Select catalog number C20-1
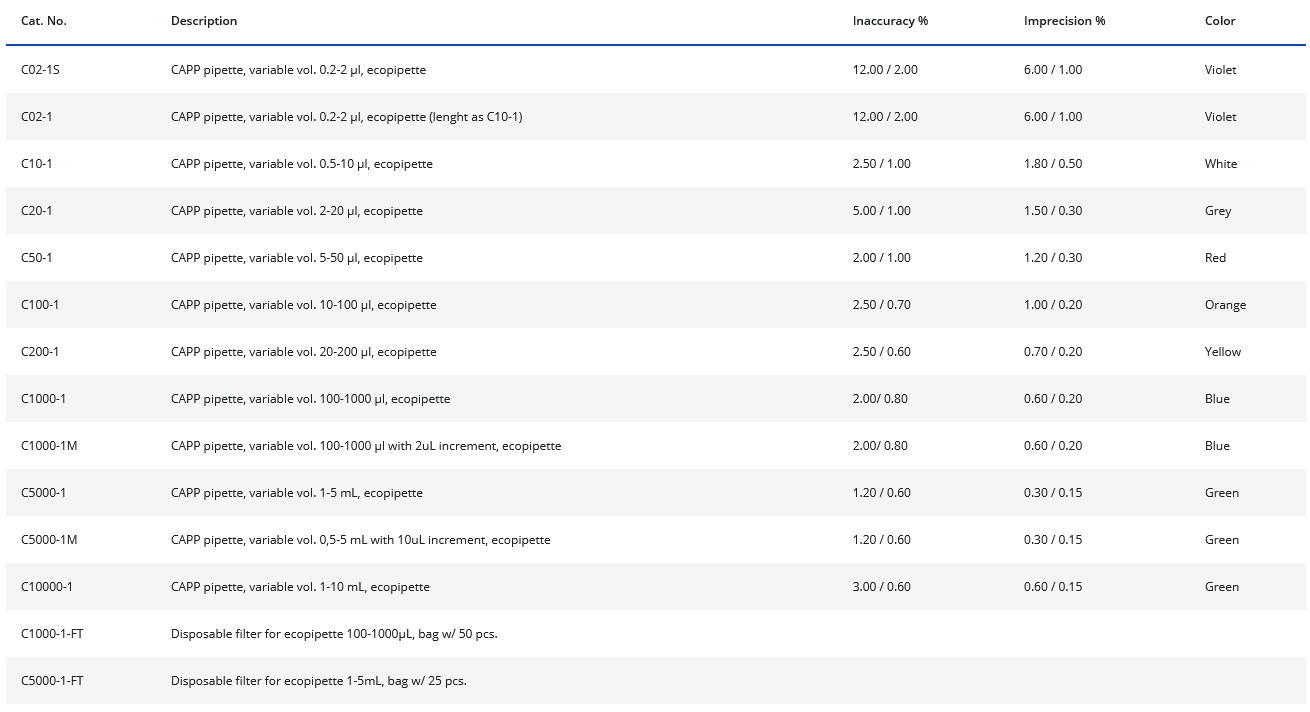 point(37,211)
